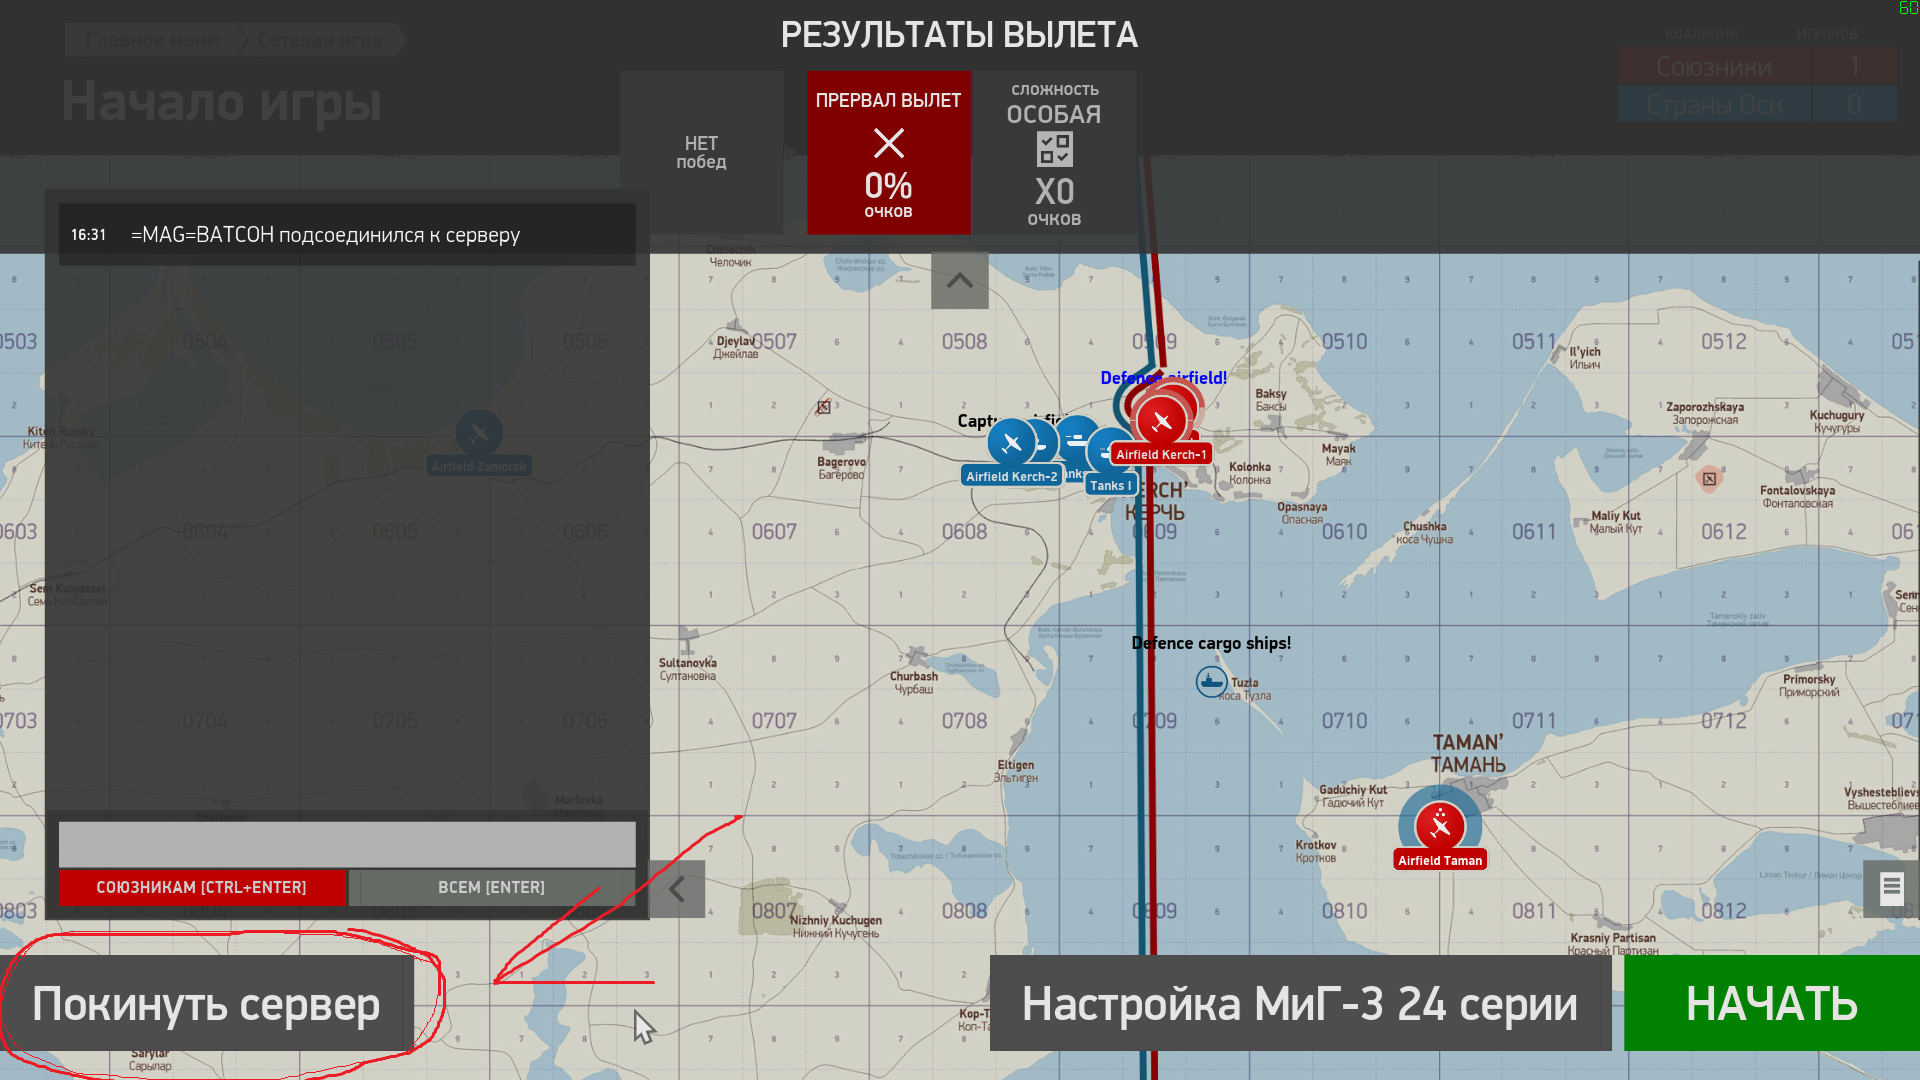This screenshot has height=1080, width=1920.
Task: Select the Союзники coalition row
Action: tap(1713, 67)
